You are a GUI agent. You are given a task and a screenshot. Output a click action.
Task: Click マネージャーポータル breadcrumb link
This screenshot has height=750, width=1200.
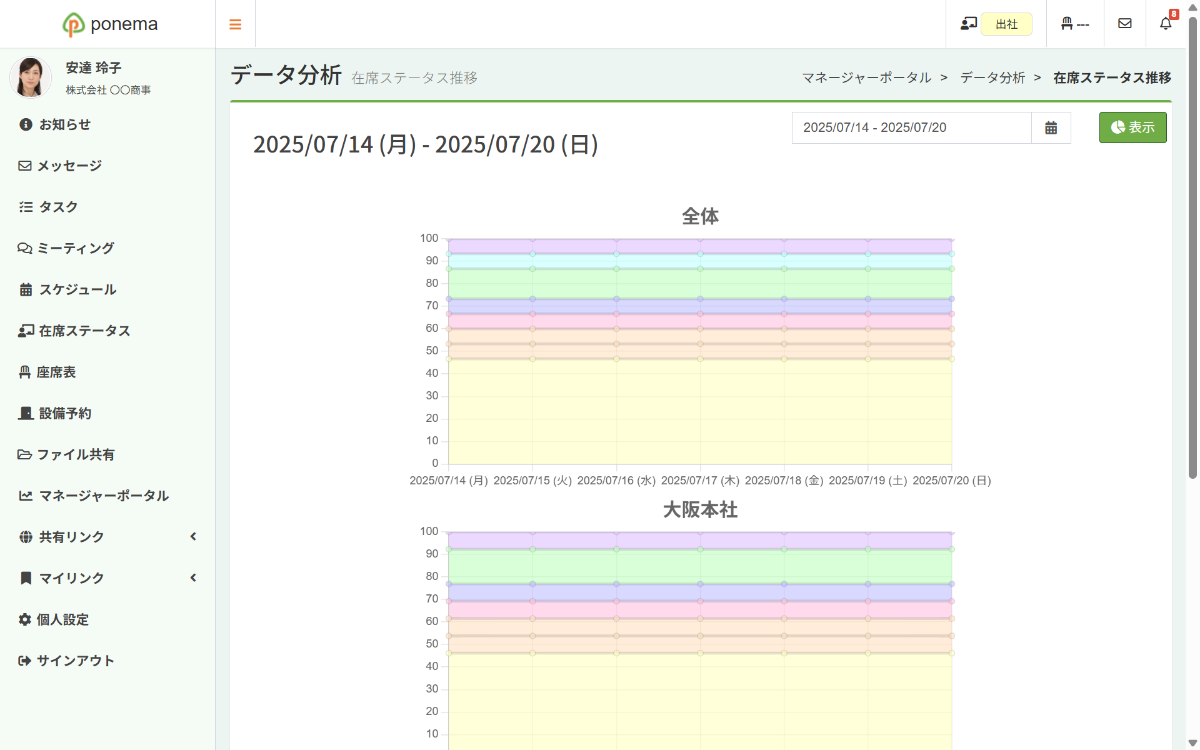[x=866, y=77]
